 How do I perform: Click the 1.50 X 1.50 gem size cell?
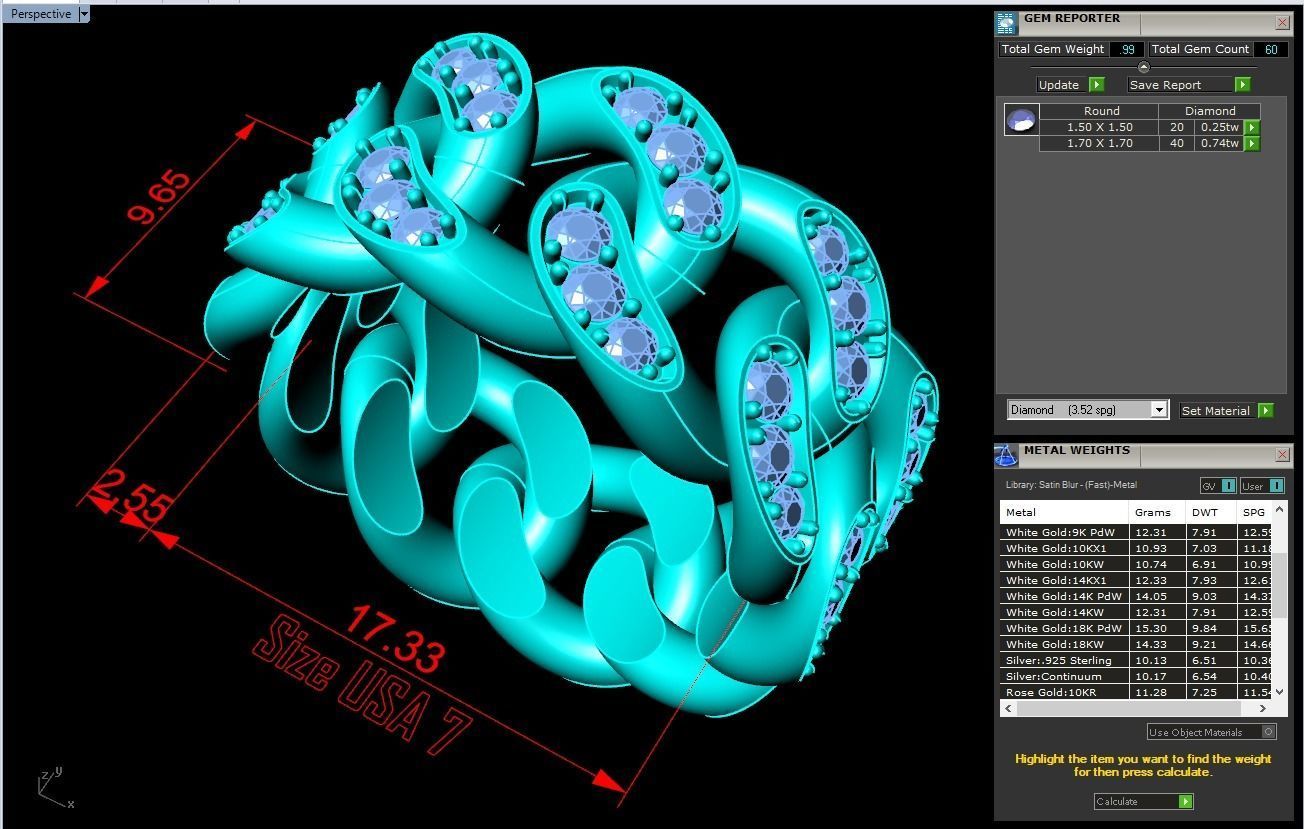click(1100, 127)
